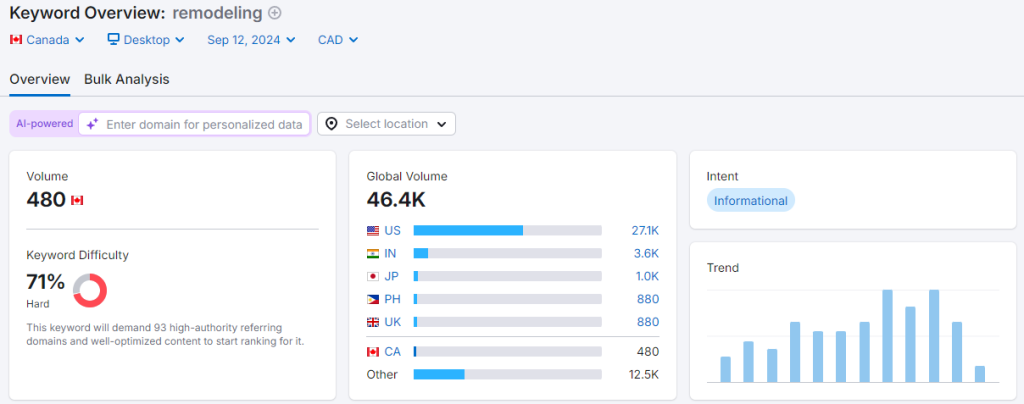Click the 3.6K India volume link
The width and height of the screenshot is (1024, 404).
(x=646, y=253)
